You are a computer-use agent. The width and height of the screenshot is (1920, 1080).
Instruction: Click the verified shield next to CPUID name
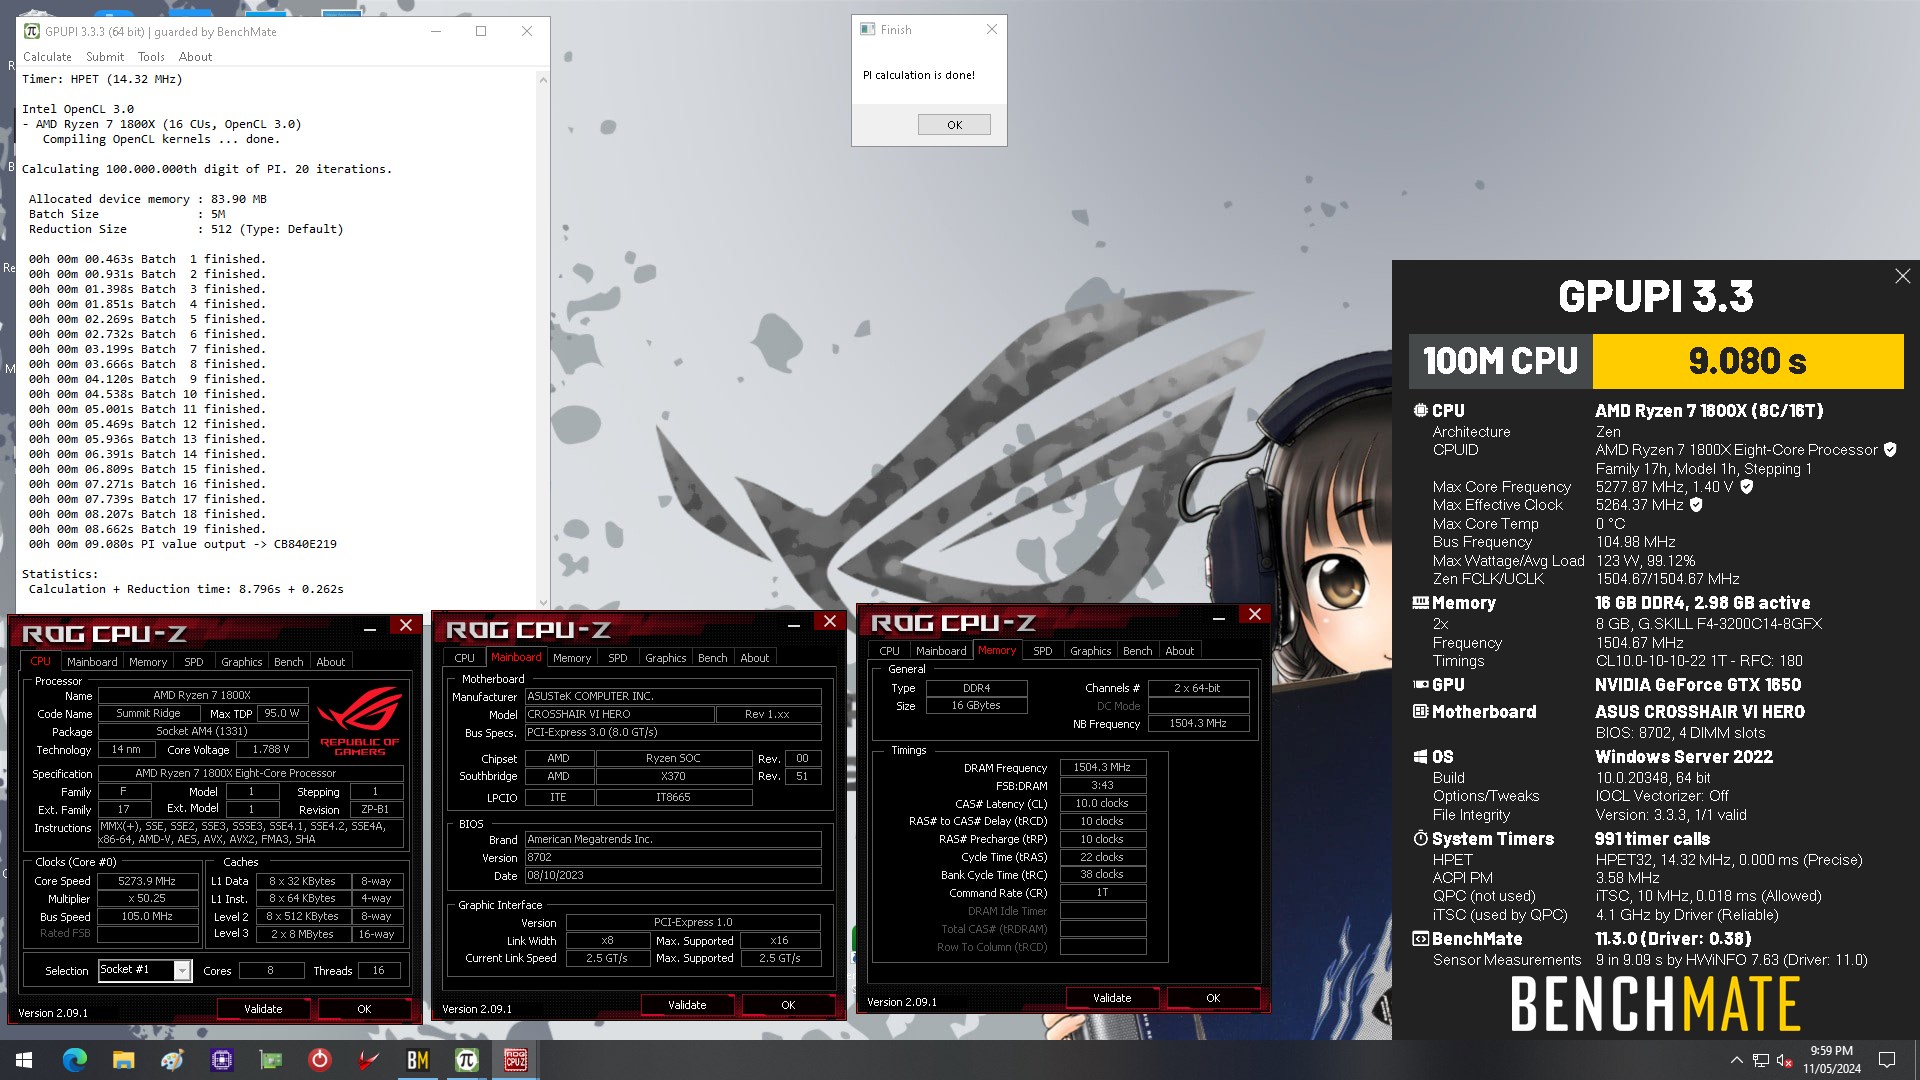point(1890,450)
